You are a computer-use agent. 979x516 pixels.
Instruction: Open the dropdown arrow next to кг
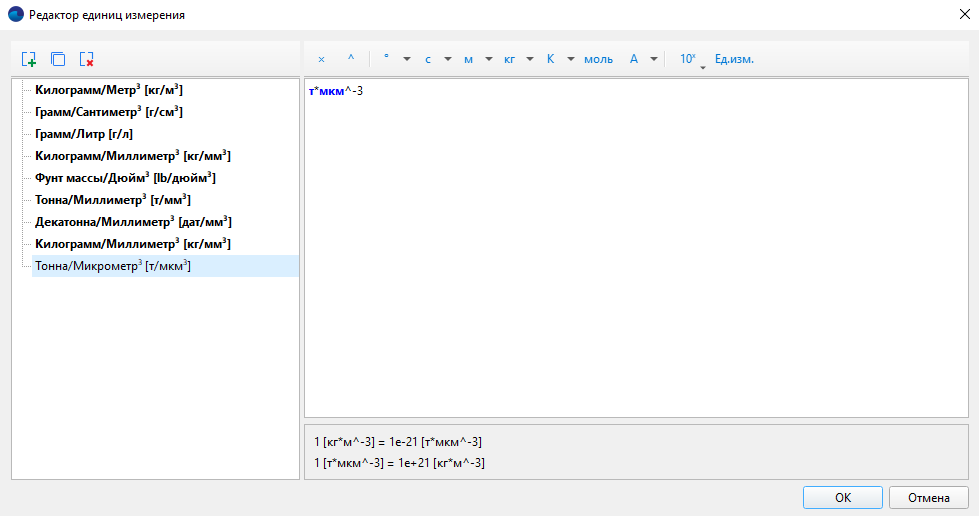coord(530,59)
